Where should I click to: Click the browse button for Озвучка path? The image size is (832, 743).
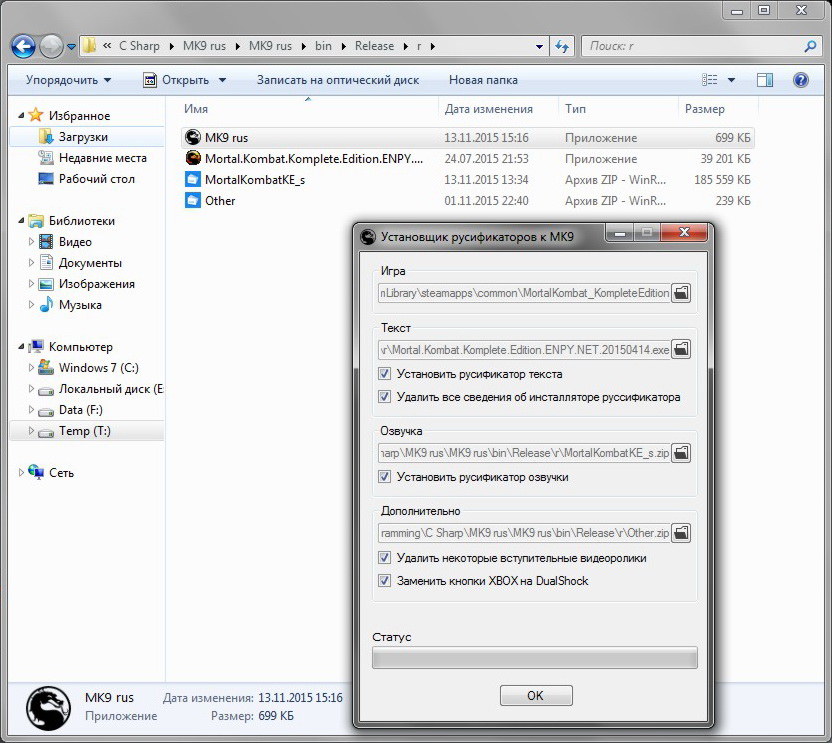point(681,453)
